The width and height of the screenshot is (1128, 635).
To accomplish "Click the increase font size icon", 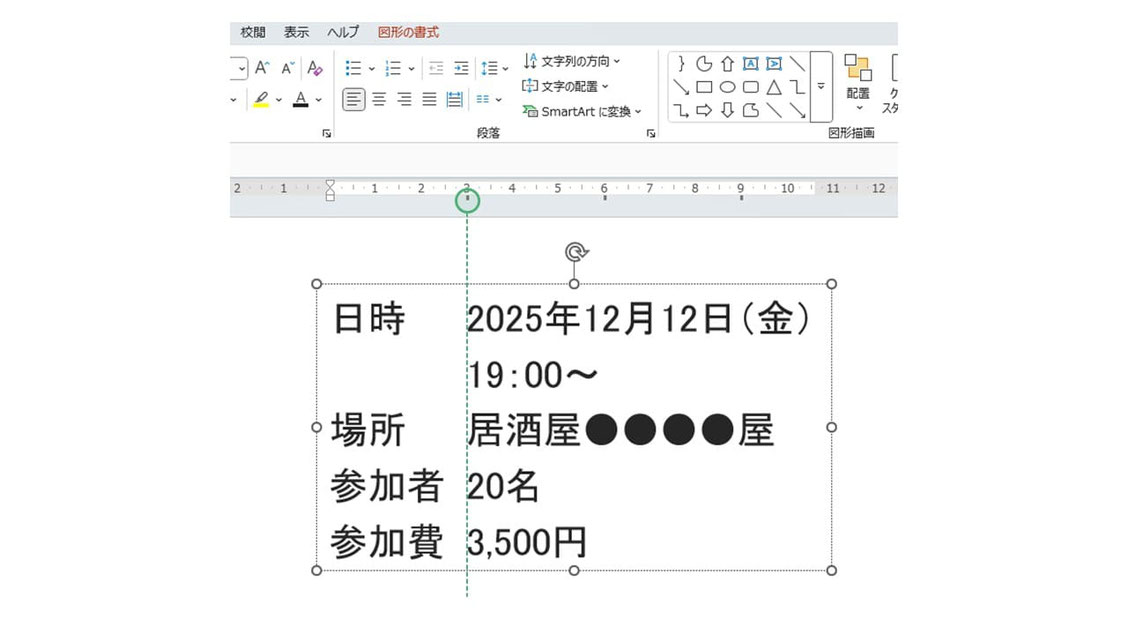I will coord(262,68).
